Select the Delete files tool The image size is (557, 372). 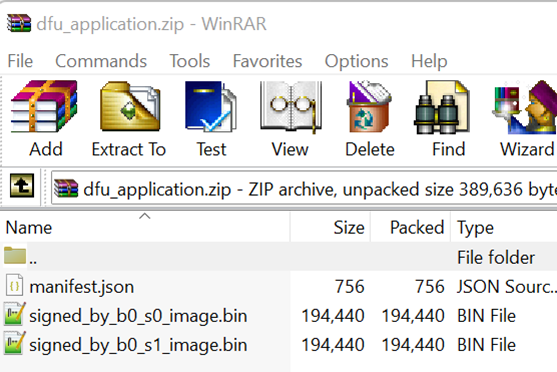[370, 118]
